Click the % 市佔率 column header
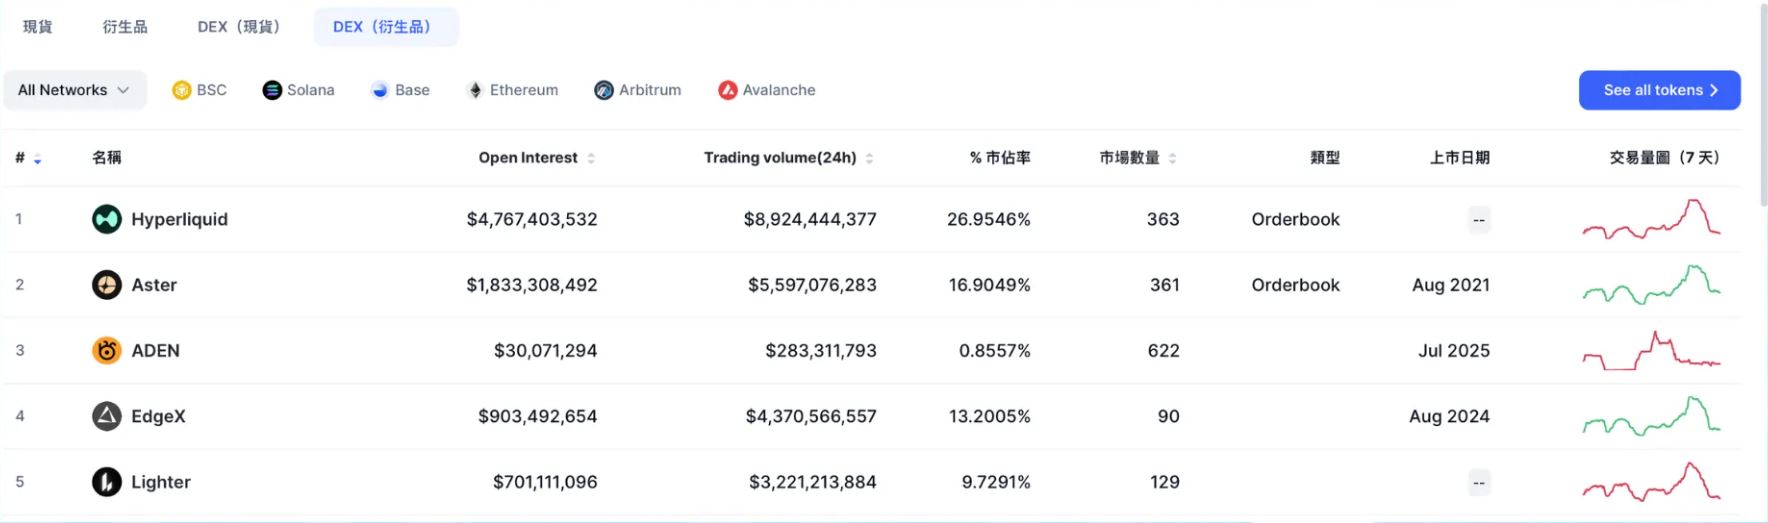Screen dimensions: 1768x523 click(1000, 158)
